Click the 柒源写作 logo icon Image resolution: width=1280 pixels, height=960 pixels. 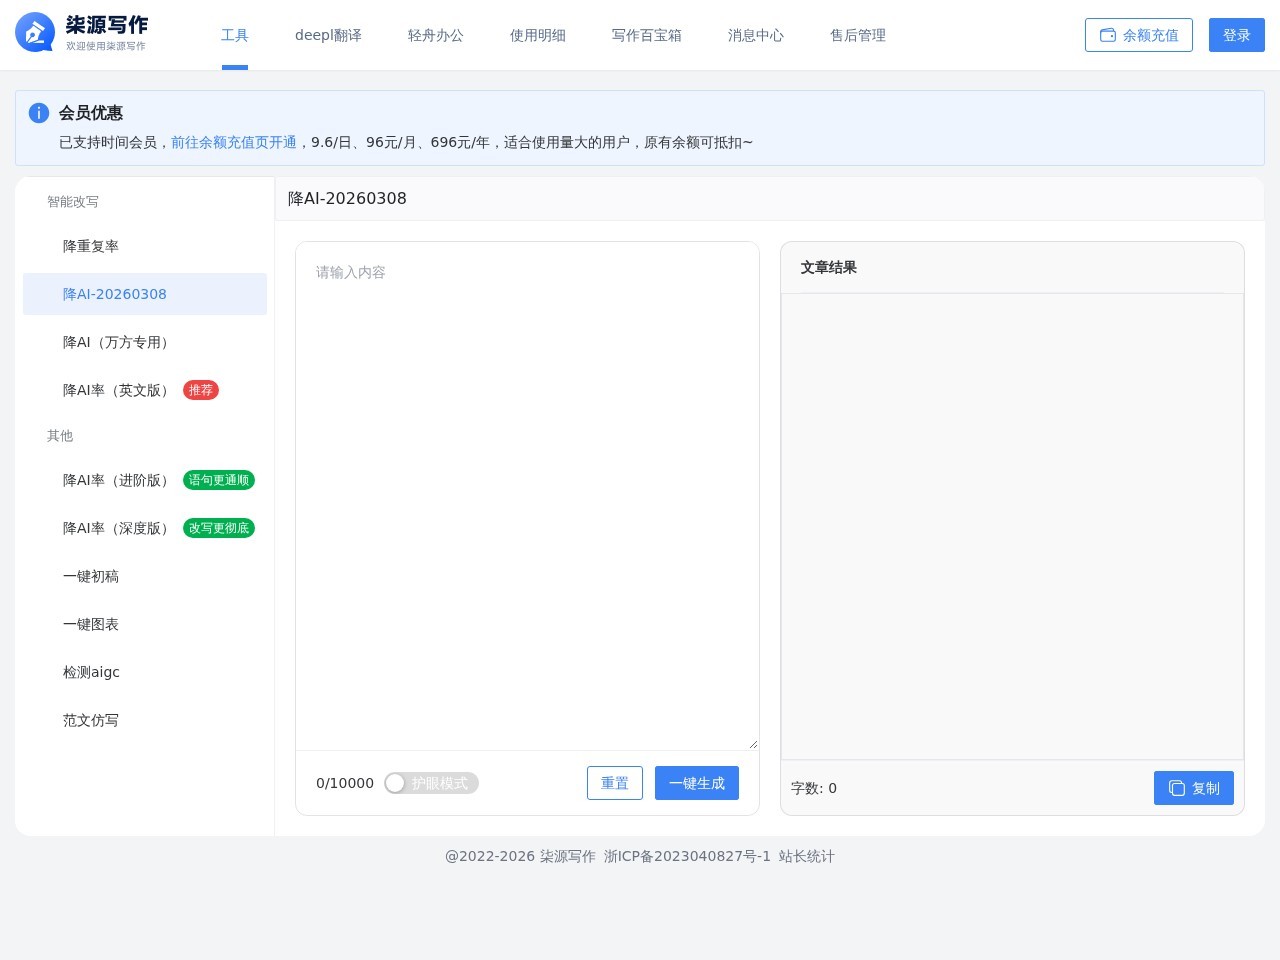pyautogui.click(x=35, y=32)
